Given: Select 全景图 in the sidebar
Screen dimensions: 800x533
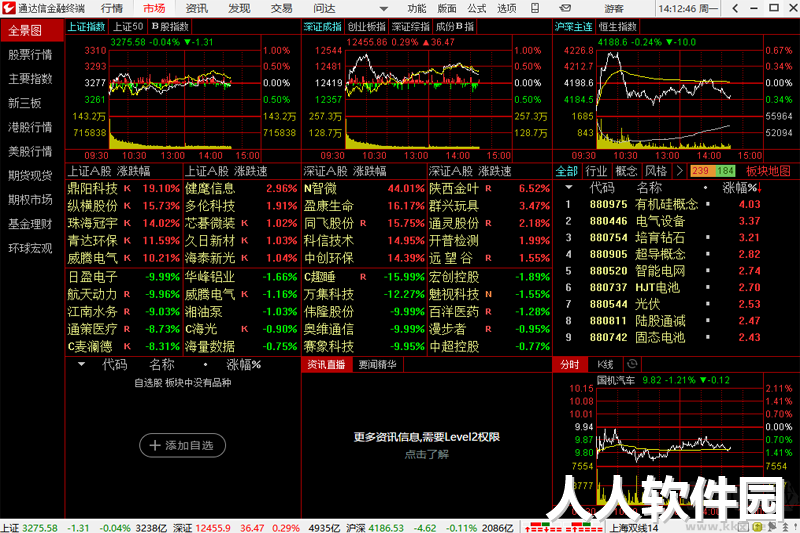Looking at the screenshot, I should point(32,31).
